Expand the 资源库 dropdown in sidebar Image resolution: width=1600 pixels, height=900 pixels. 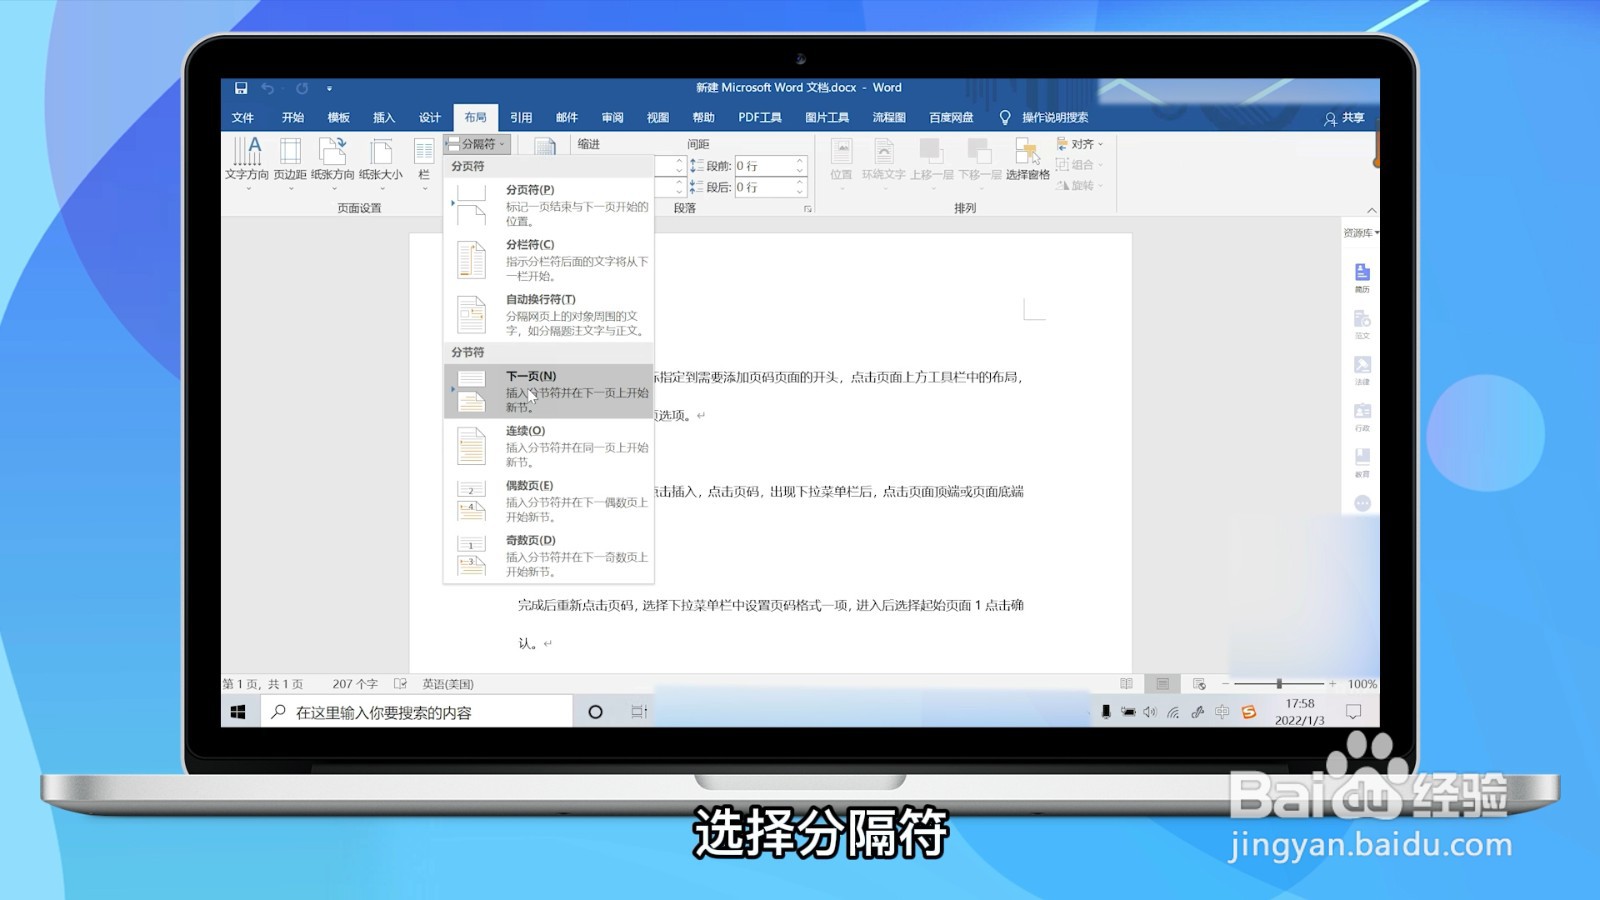1361,232
